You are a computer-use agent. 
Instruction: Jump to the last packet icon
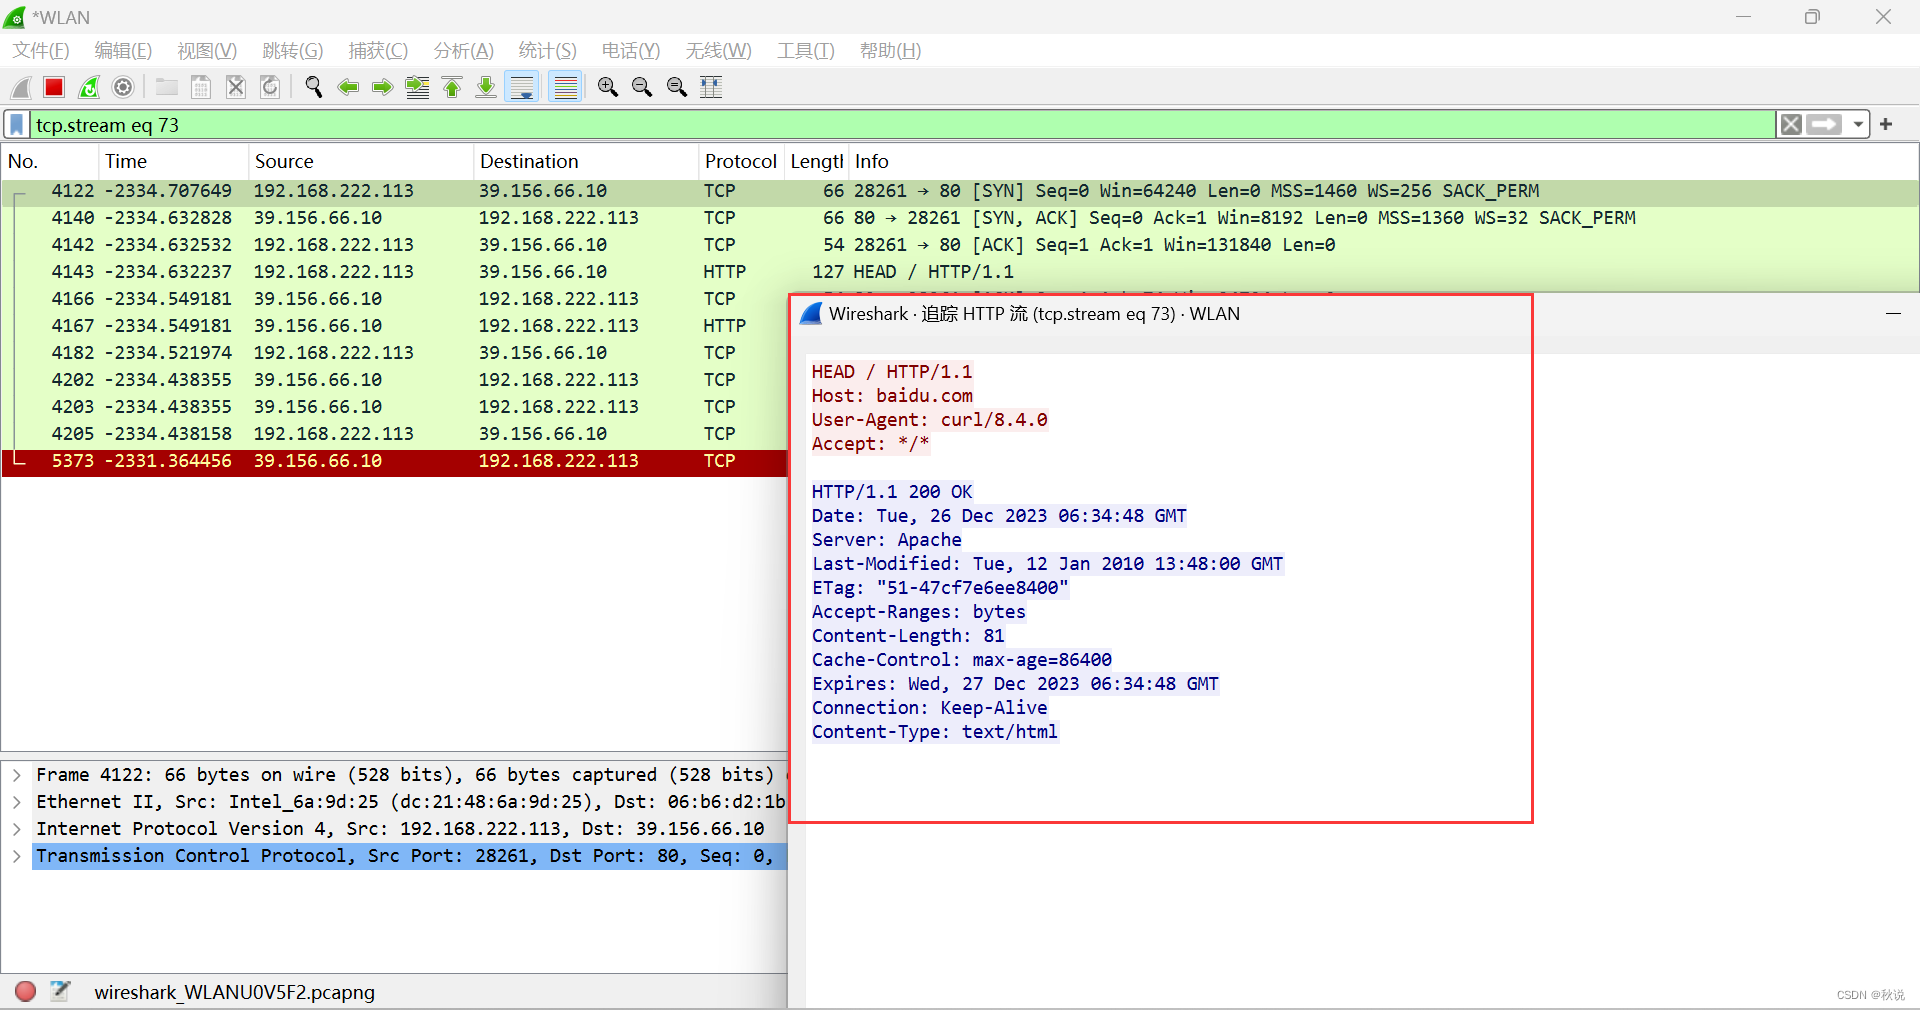pos(486,87)
